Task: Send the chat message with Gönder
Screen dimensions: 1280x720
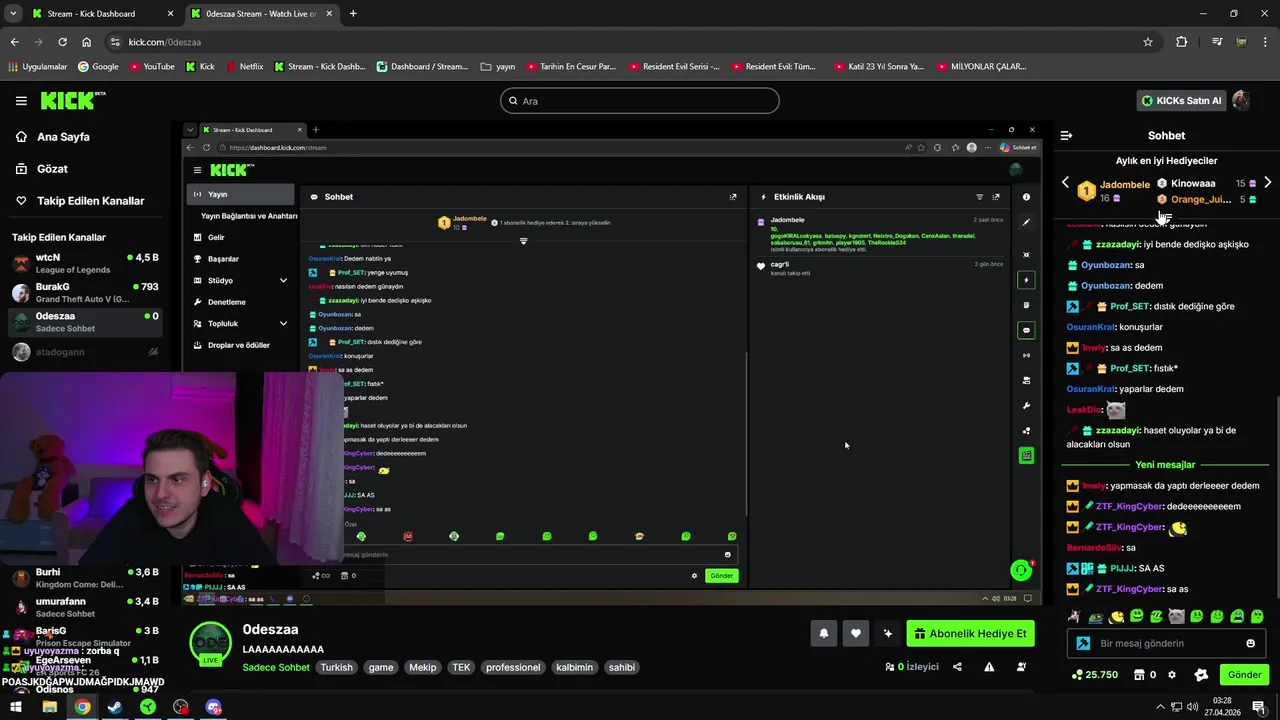Action: coord(1244,675)
